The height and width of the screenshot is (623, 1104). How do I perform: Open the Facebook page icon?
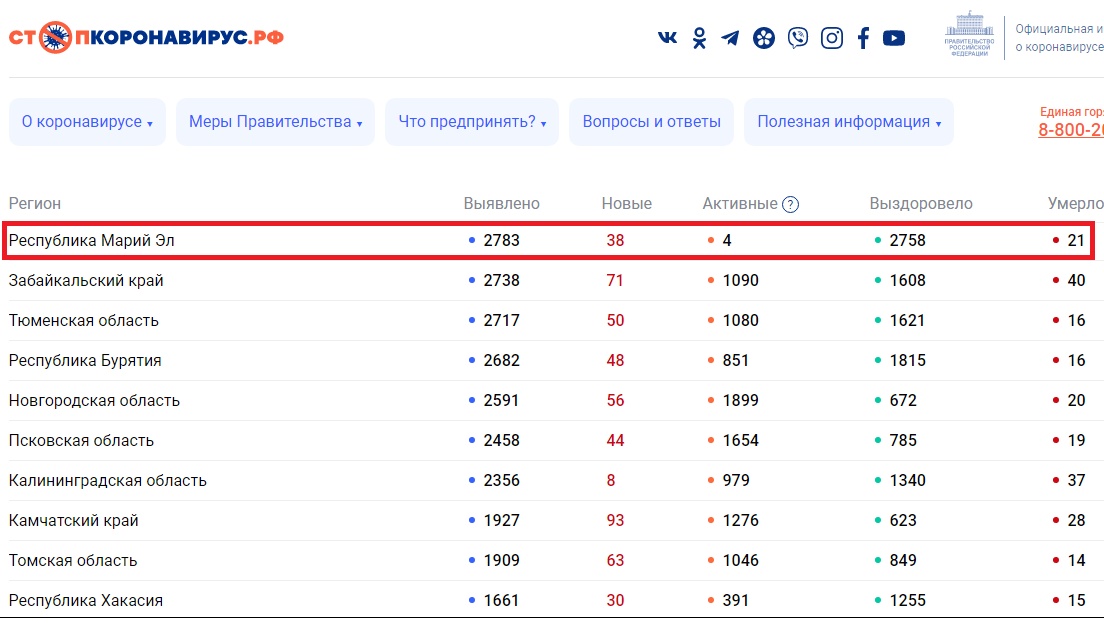pos(863,38)
